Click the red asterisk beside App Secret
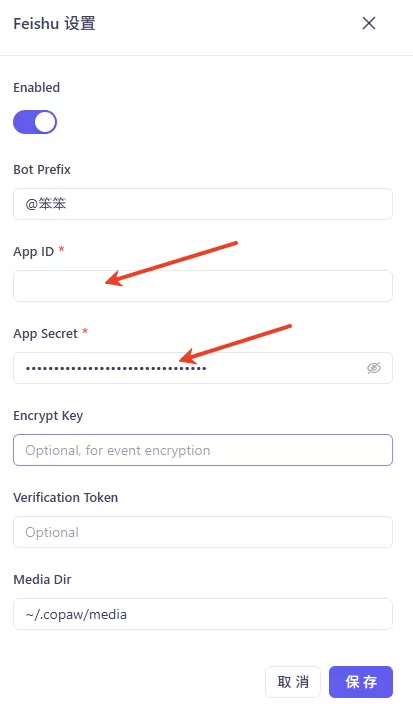This screenshot has width=413, height=727. click(85, 332)
